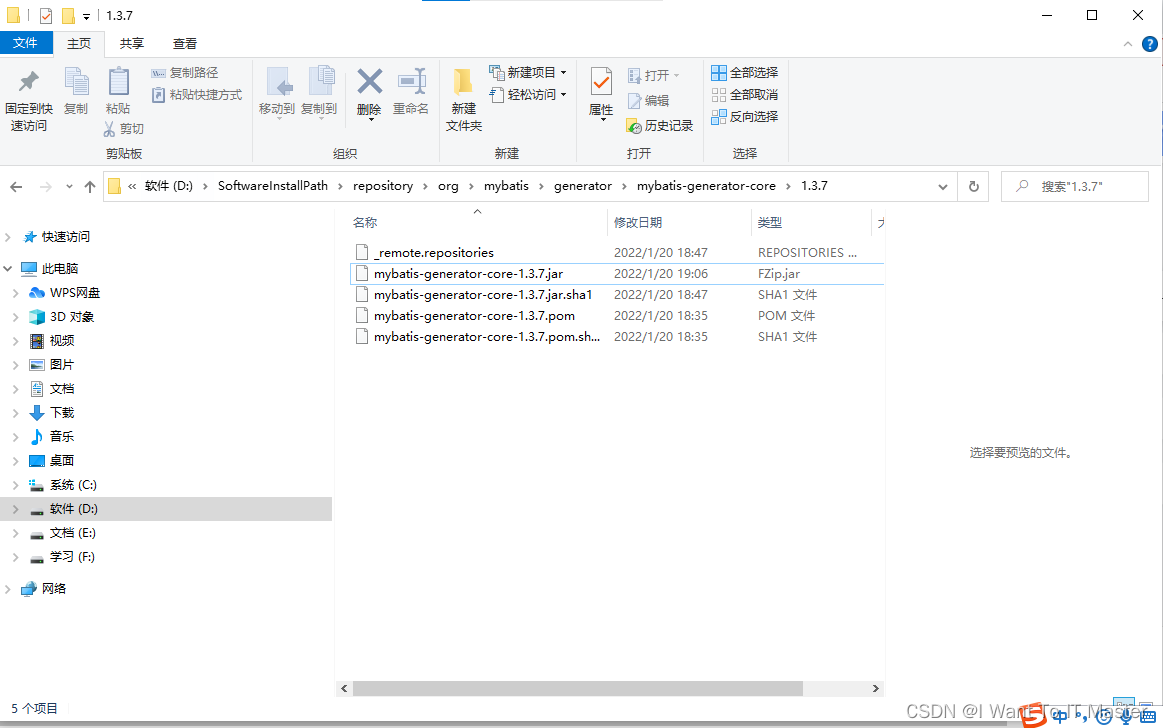Open Move to (移动到) menu
1163x728 pixels.
[x=277, y=92]
